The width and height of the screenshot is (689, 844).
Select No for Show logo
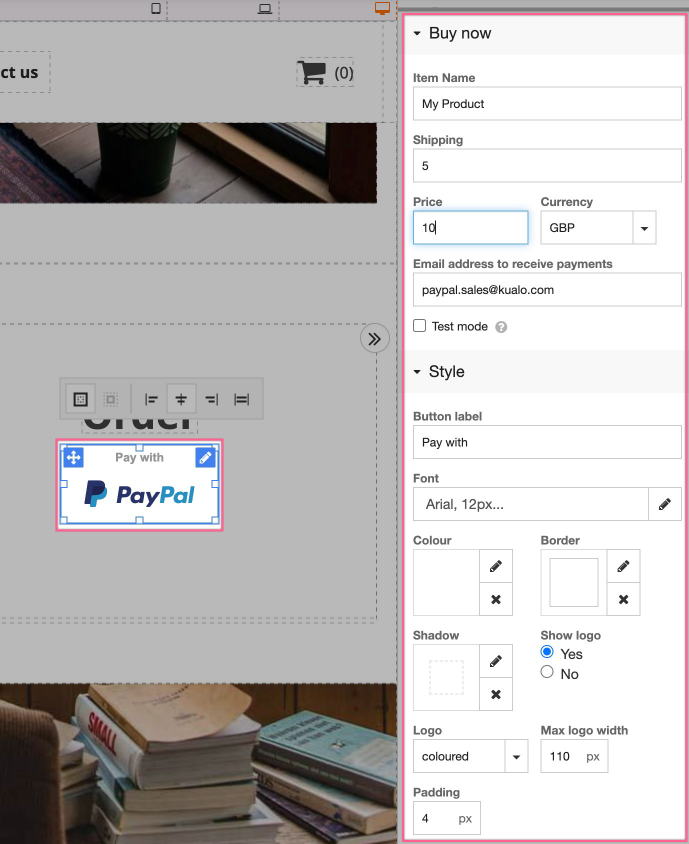[547, 672]
